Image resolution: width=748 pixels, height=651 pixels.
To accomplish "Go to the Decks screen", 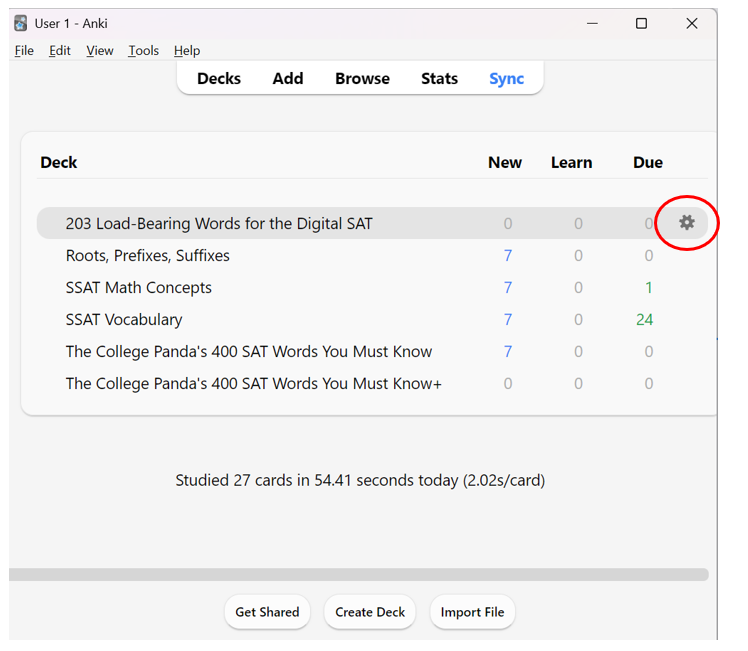I will pyautogui.click(x=219, y=78).
